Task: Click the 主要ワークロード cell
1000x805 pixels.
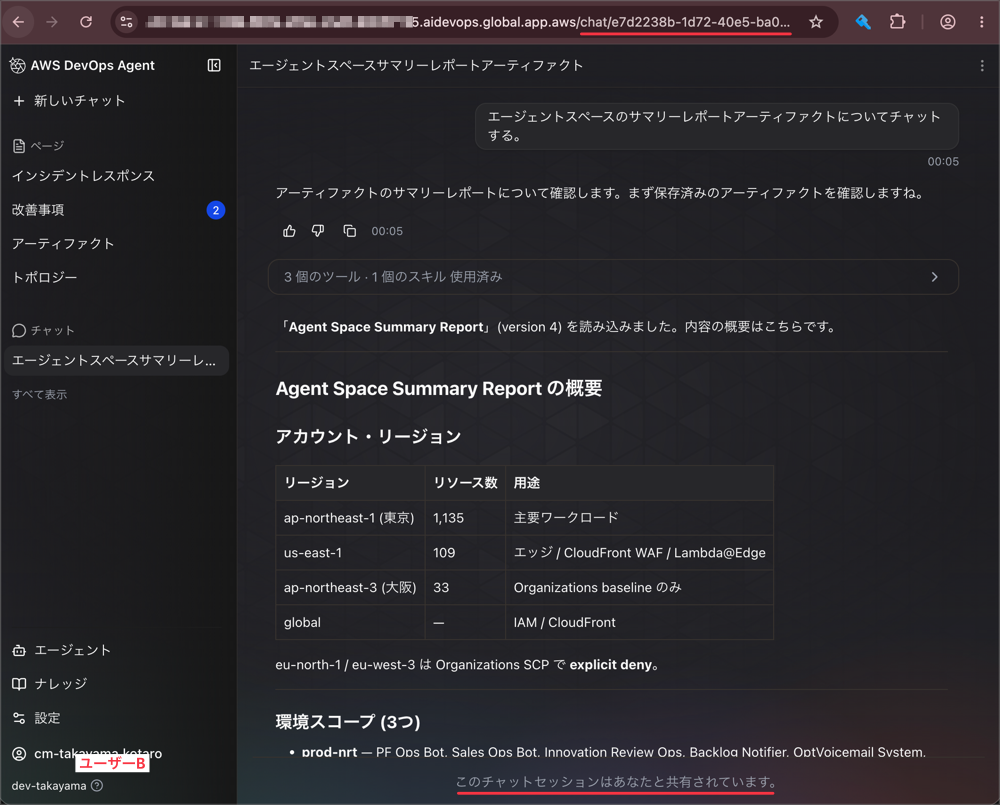Action: coord(639,518)
